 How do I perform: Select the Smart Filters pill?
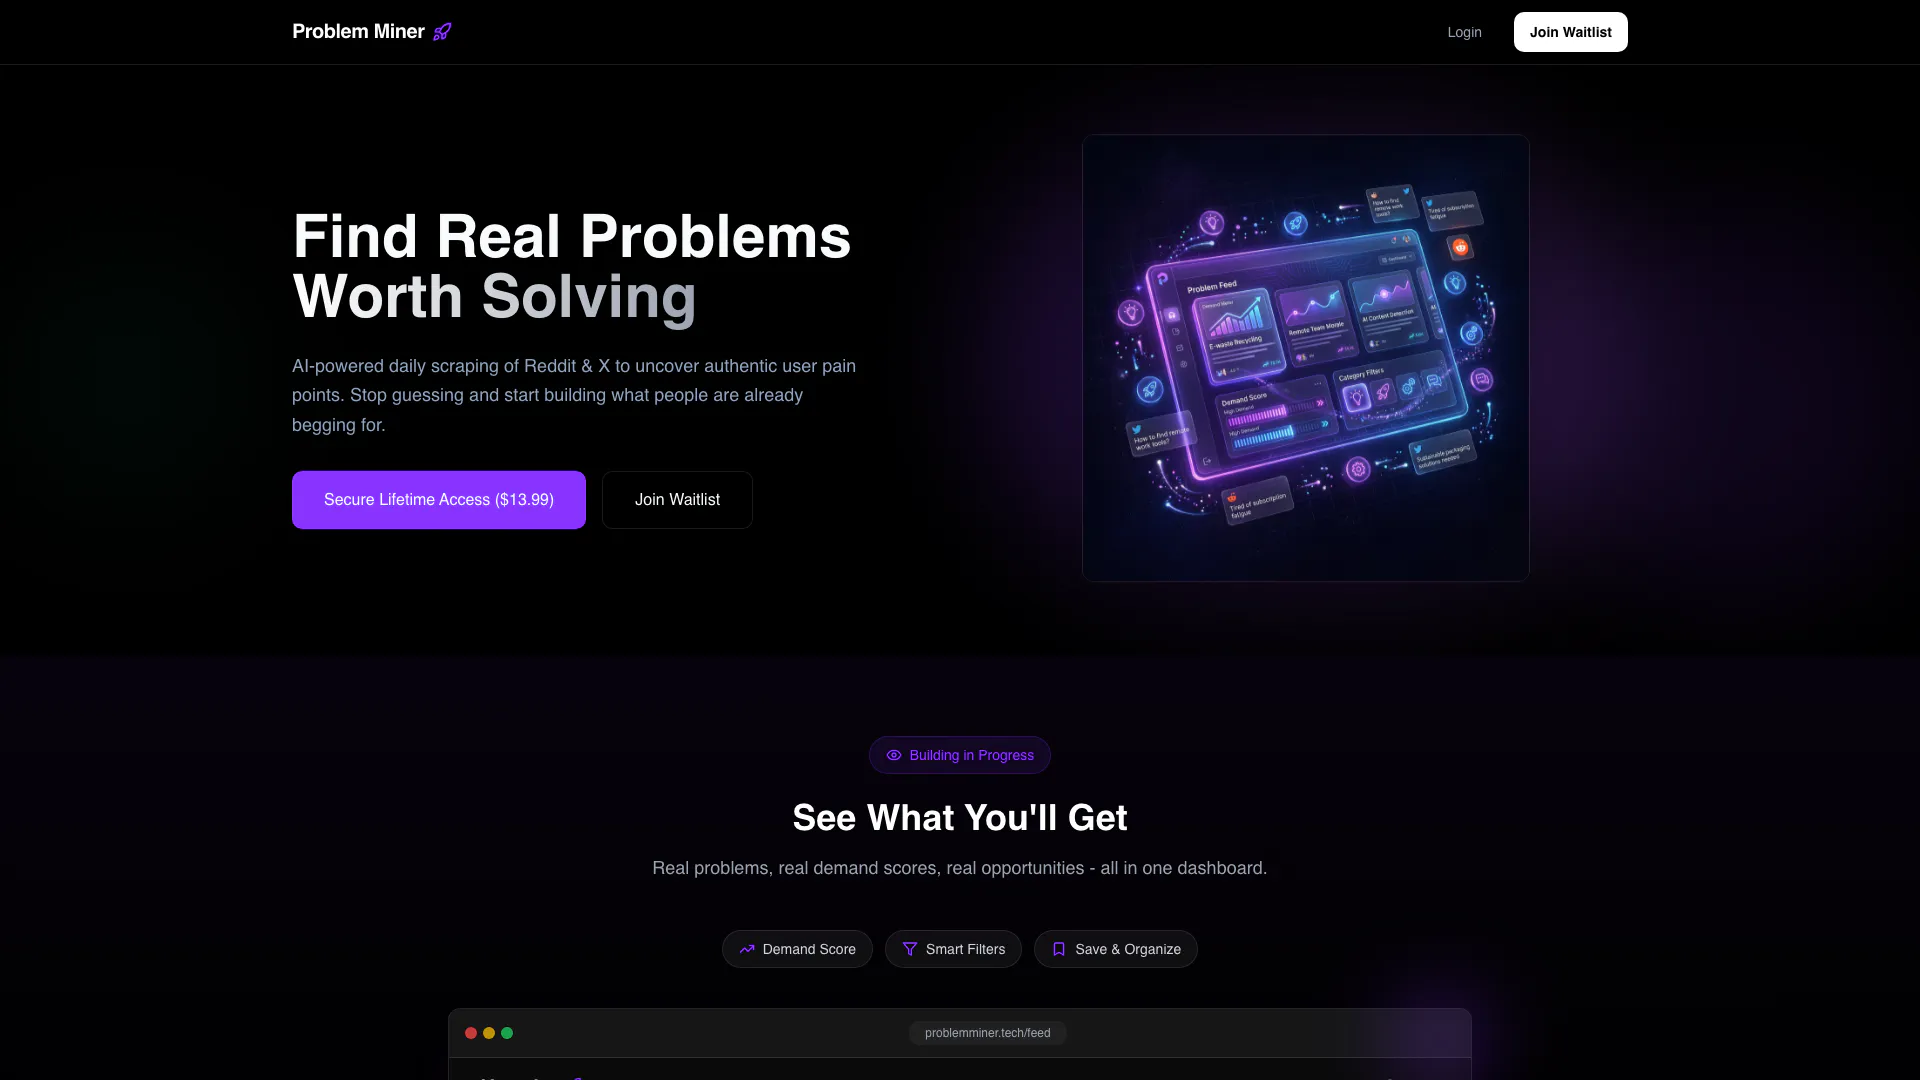click(953, 949)
